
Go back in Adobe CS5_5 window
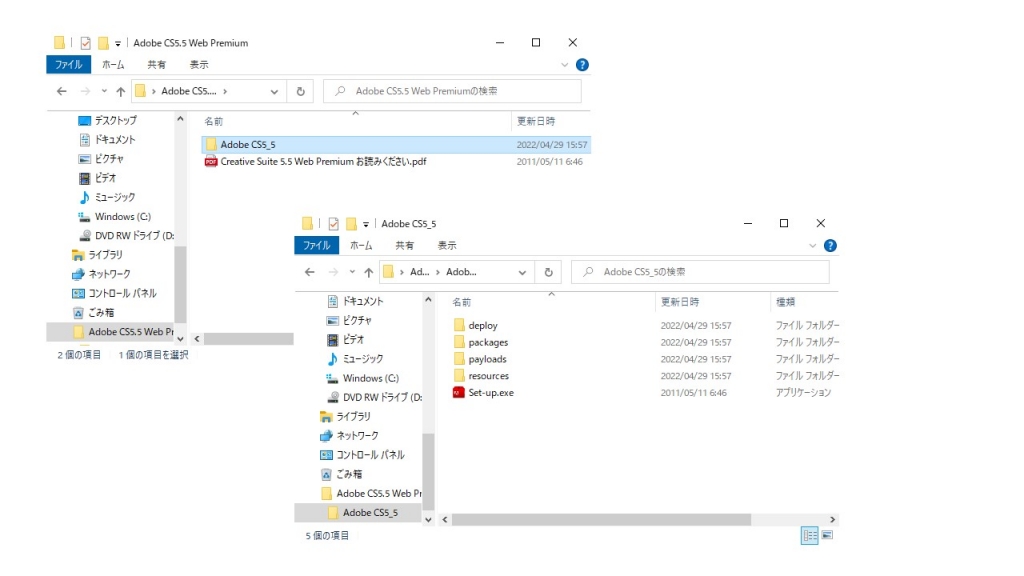310,272
